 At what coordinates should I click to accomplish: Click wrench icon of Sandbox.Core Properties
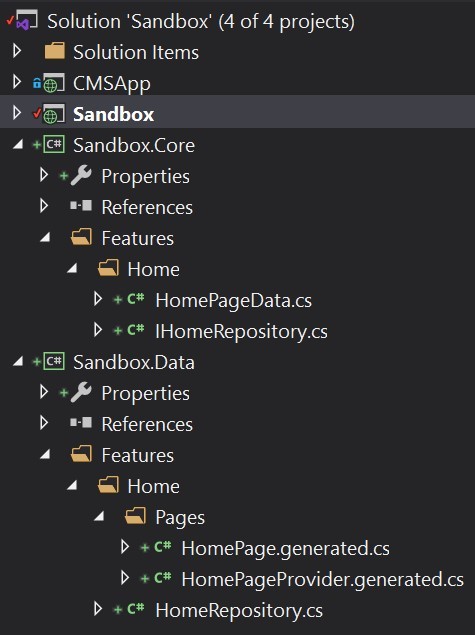[81, 176]
